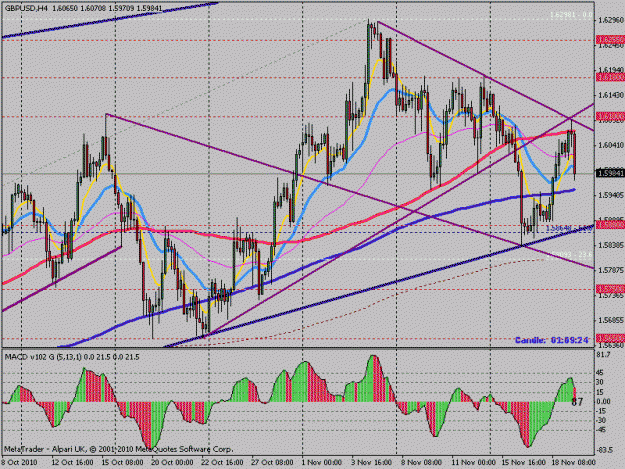Click the 1.57875 price axis label
Screen dimensions: 625x469
(x=611, y=270)
